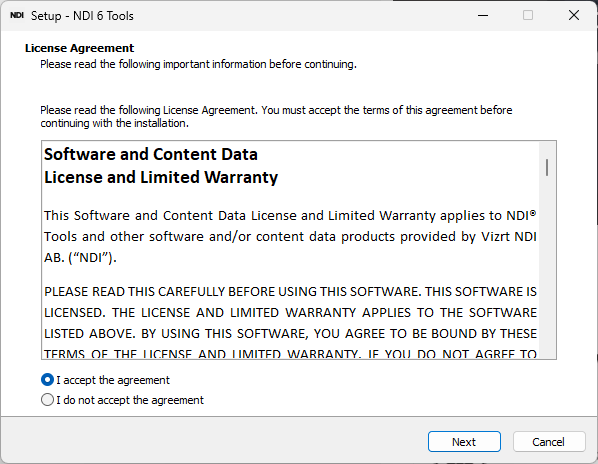
Task: Click the NDI logo in title bar
Action: [17, 15]
